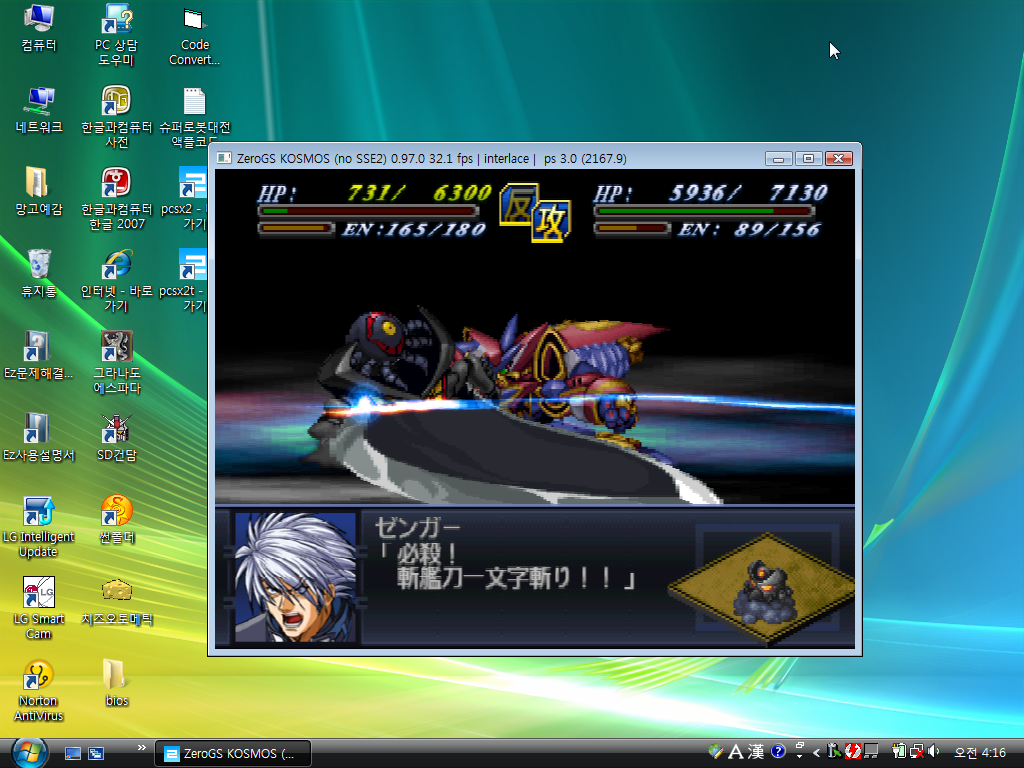Open the Windows Start orb

pyautogui.click(x=29, y=752)
